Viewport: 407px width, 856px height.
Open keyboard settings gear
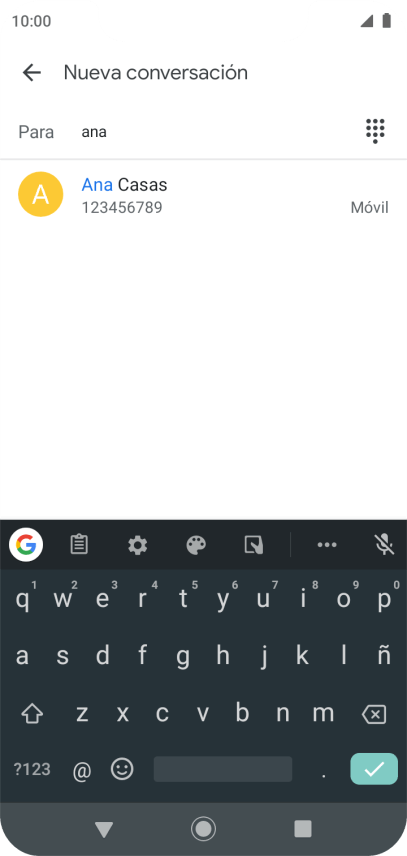pos(137,545)
